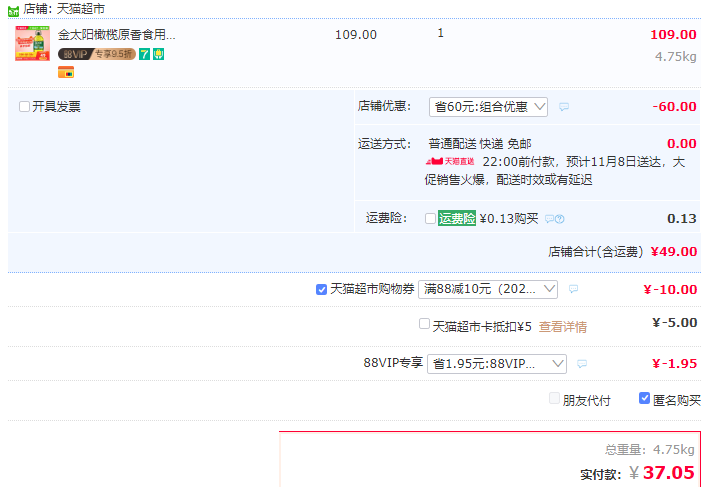703x487 pixels.
Task: Check the 开具发票 invoice checkbox
Action: [24, 106]
